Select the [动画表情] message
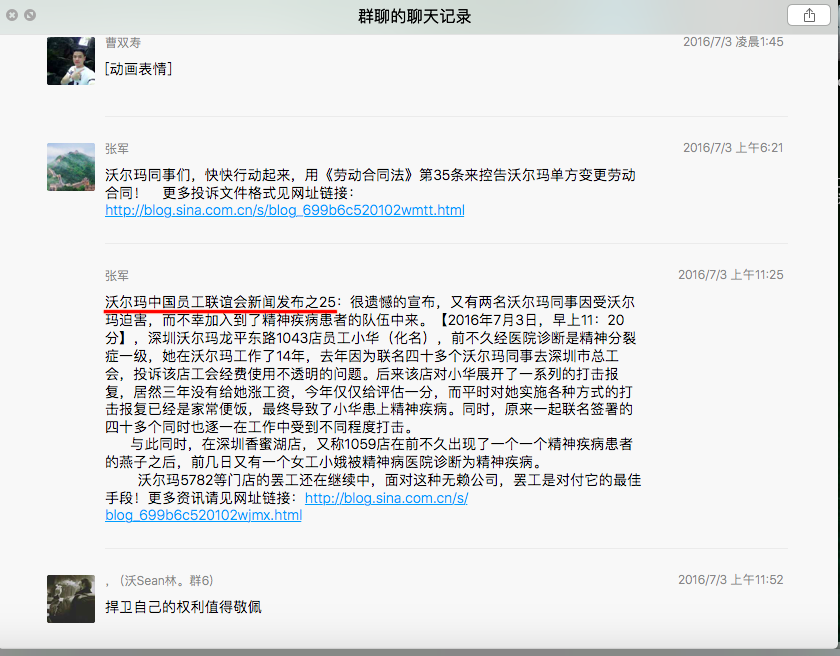840x656 pixels. click(138, 69)
